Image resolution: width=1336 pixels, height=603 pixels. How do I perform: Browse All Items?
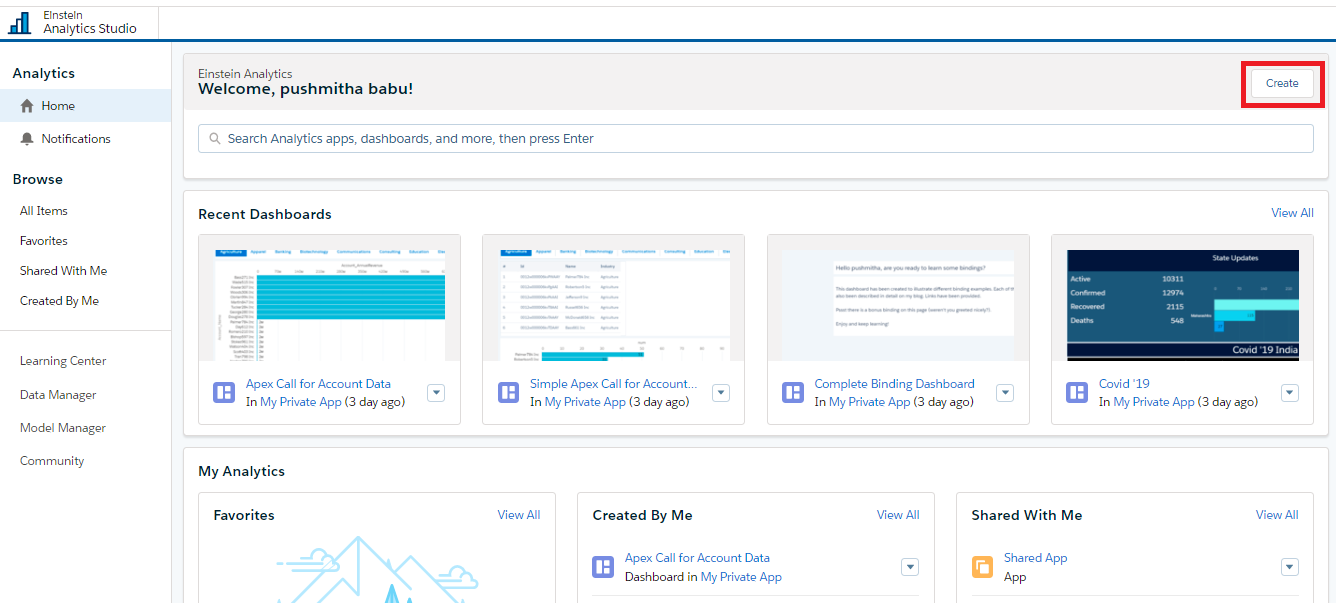[44, 211]
